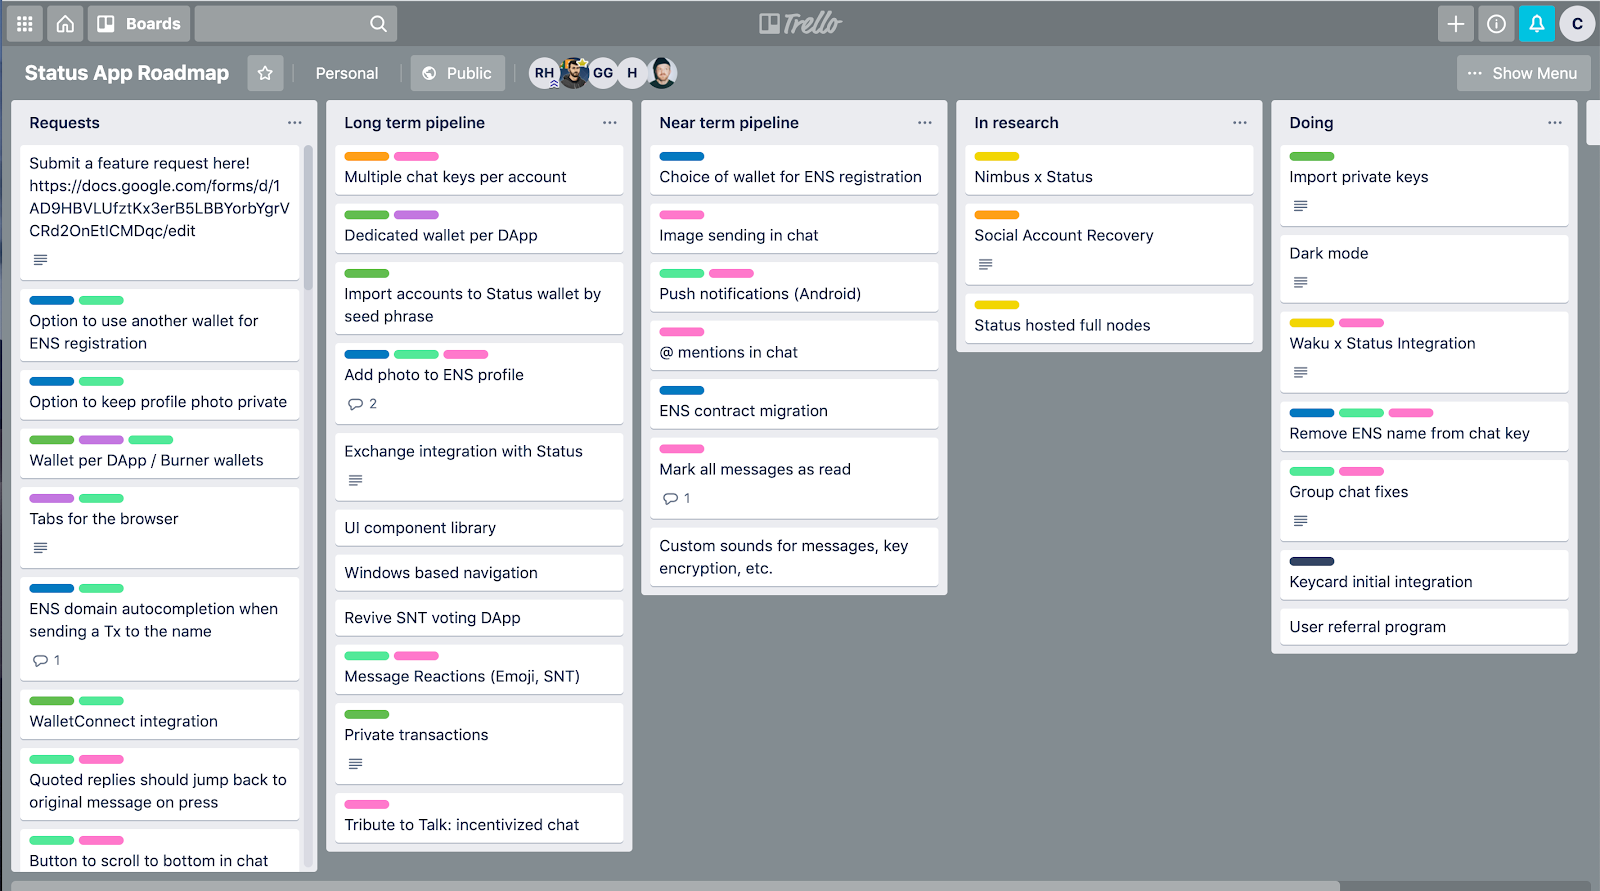
Task: Open User referral program card
Action: point(1424,627)
